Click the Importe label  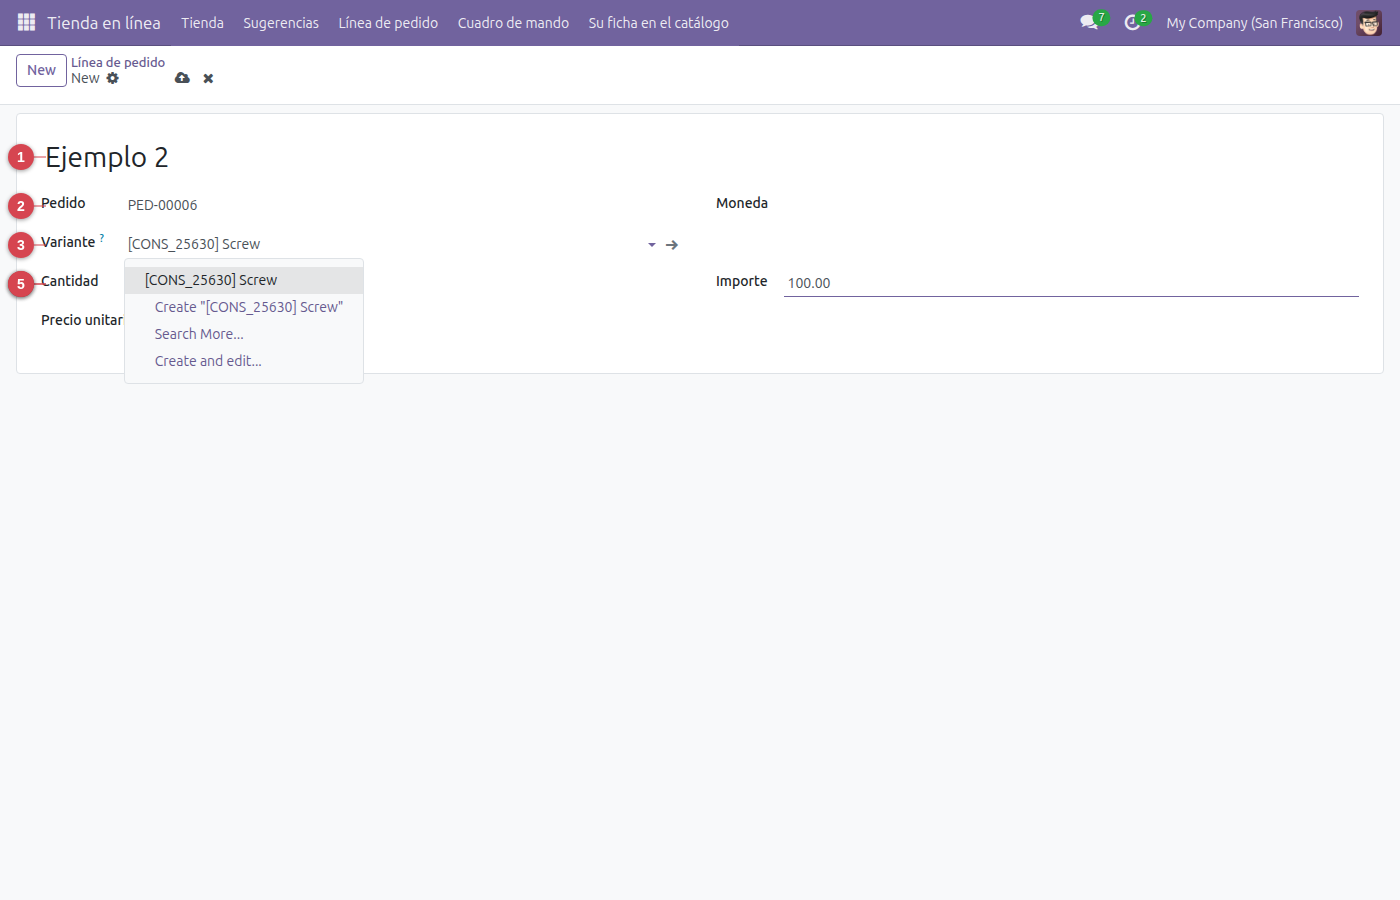point(742,281)
